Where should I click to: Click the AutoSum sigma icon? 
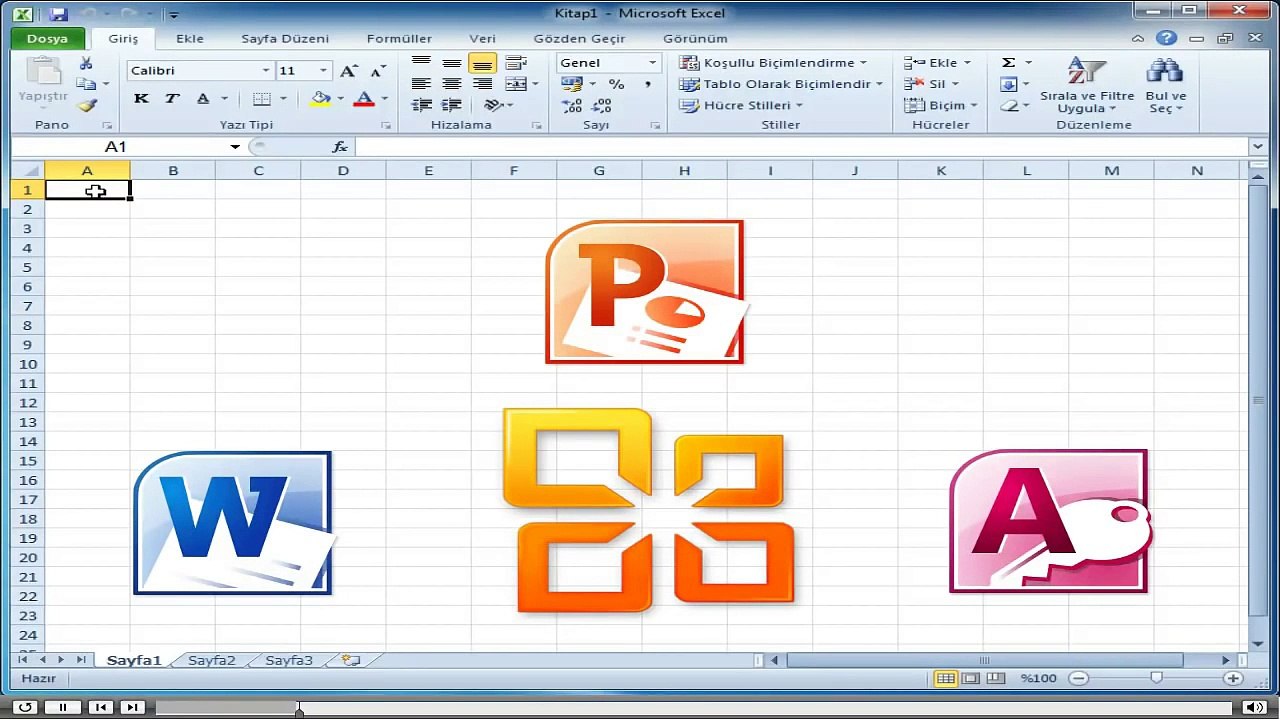(1009, 63)
